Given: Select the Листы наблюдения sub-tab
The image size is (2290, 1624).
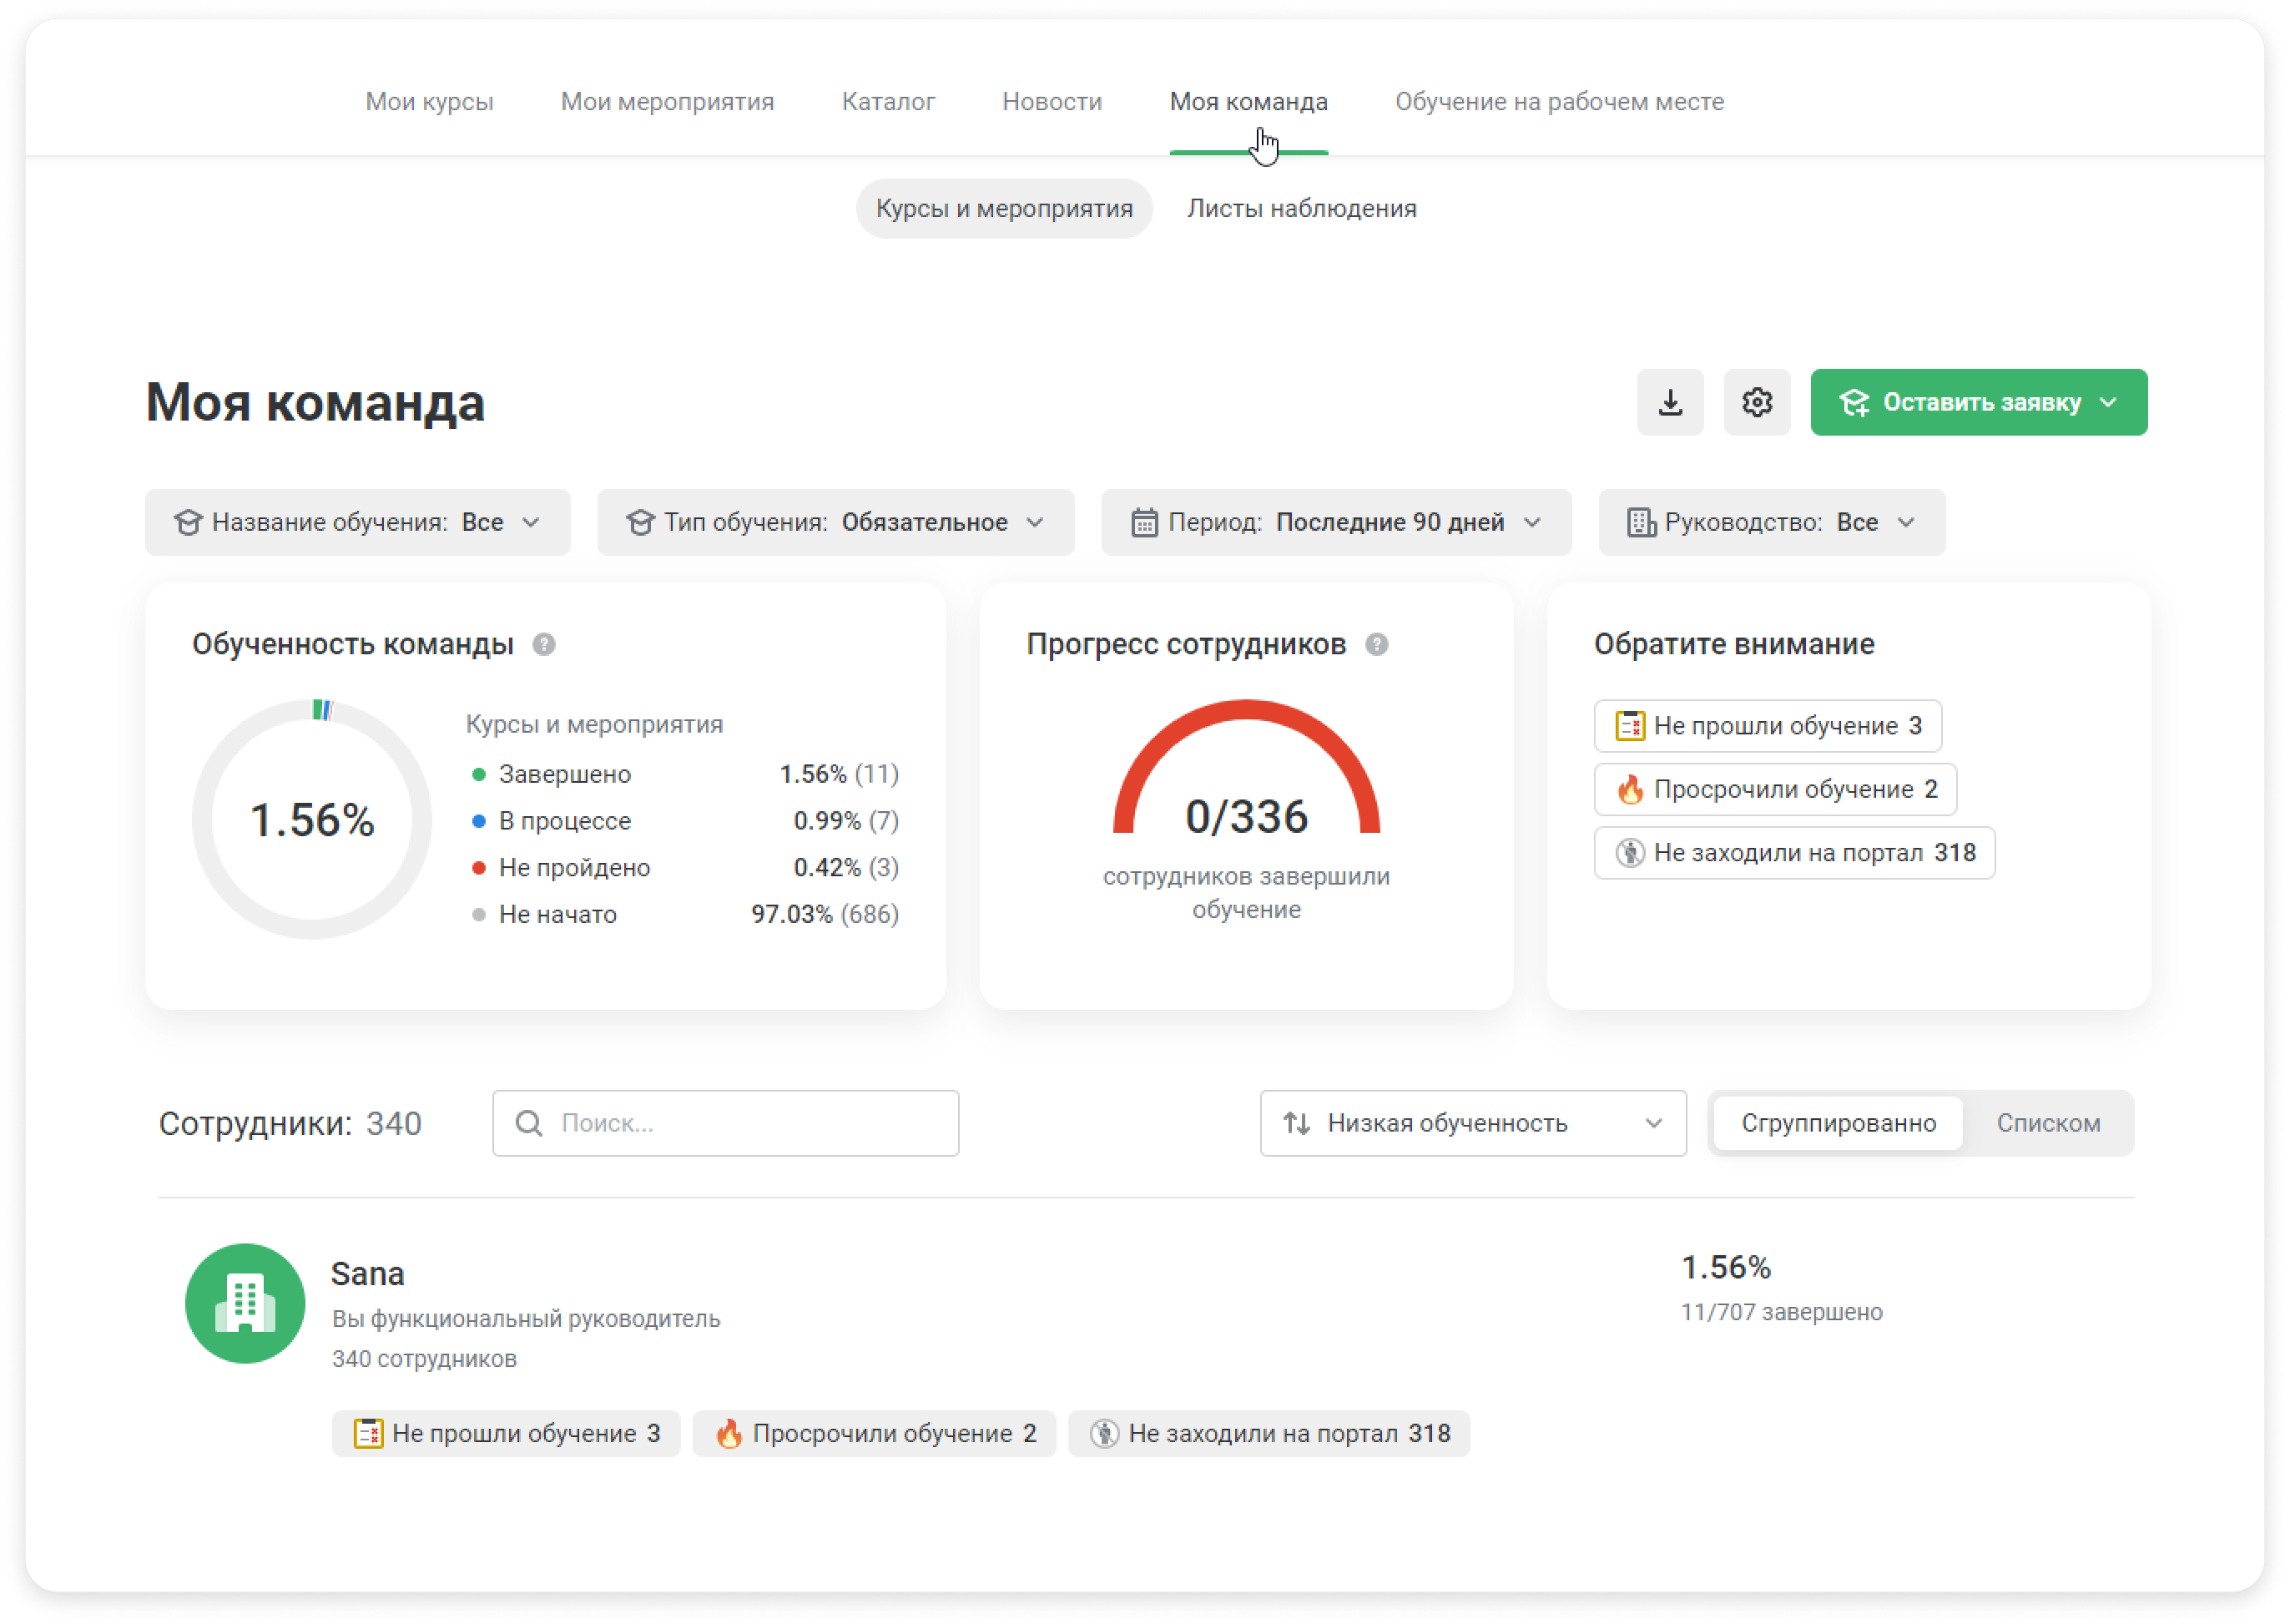Looking at the screenshot, I should pos(1301,208).
